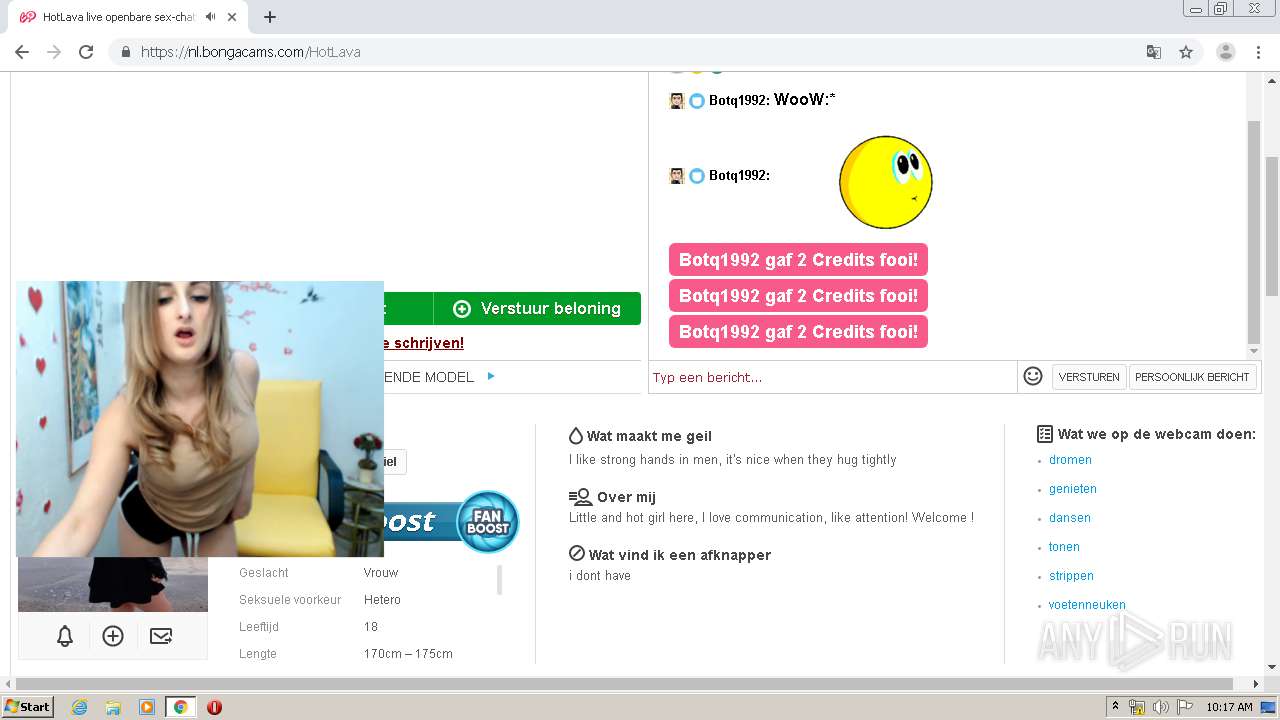The height and width of the screenshot is (720, 1280).
Task: Close the HotLava browser tab
Action: click(x=232, y=17)
